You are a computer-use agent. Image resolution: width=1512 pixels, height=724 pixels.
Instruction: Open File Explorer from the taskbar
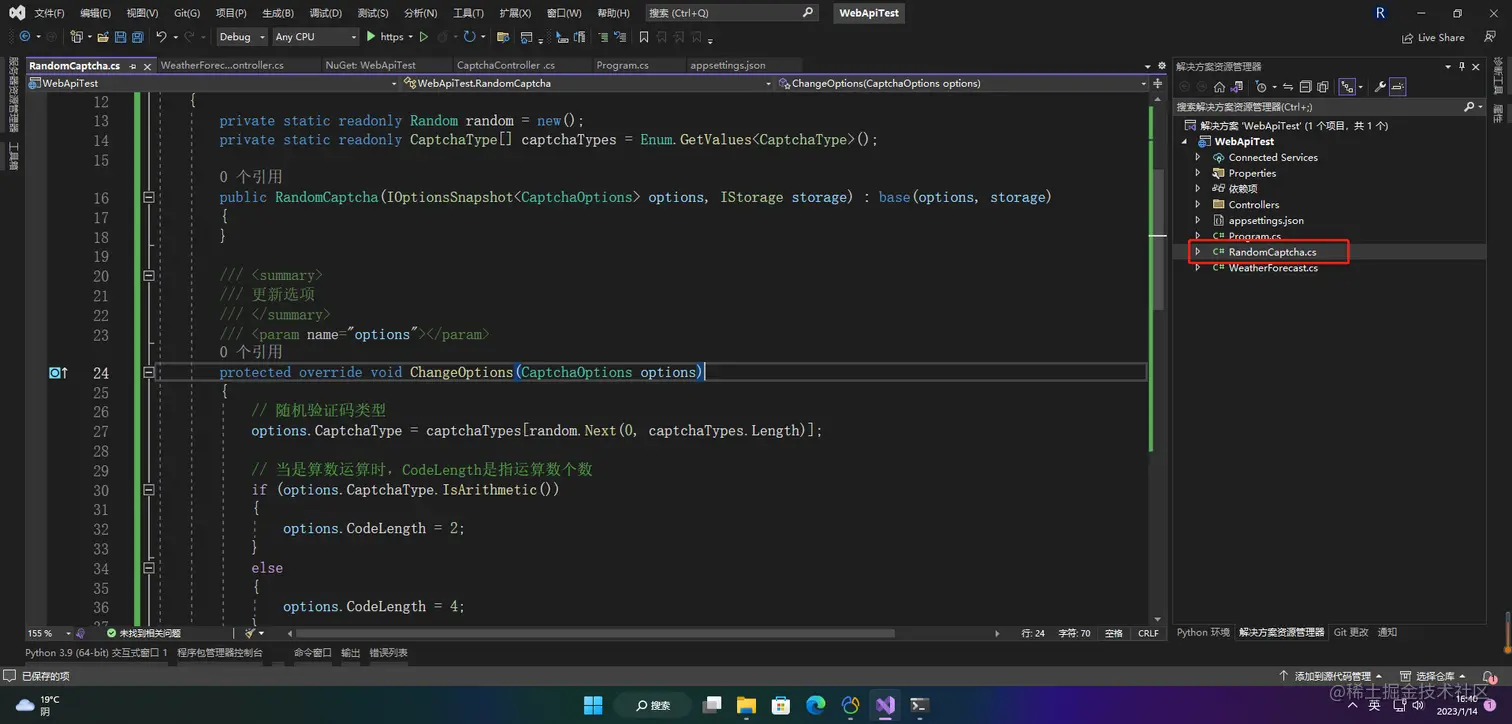click(x=747, y=704)
